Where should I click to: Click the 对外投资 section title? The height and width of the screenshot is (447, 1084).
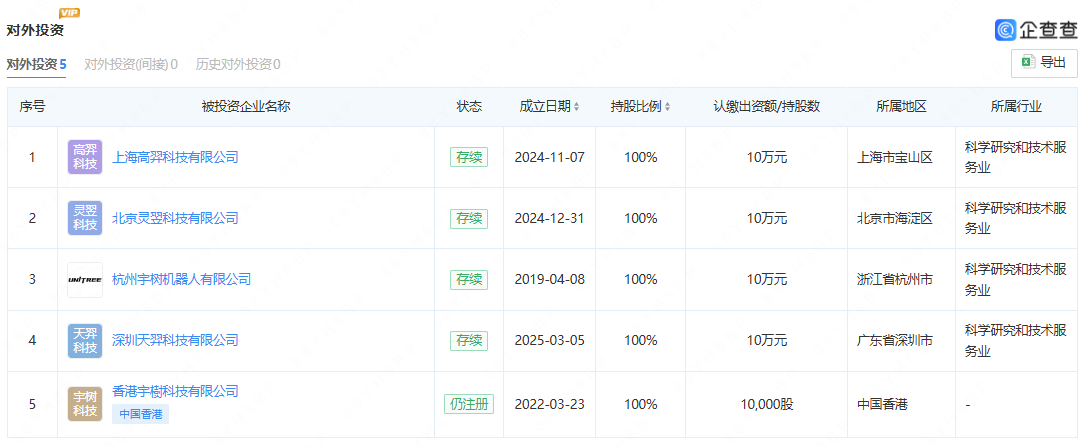[35, 30]
